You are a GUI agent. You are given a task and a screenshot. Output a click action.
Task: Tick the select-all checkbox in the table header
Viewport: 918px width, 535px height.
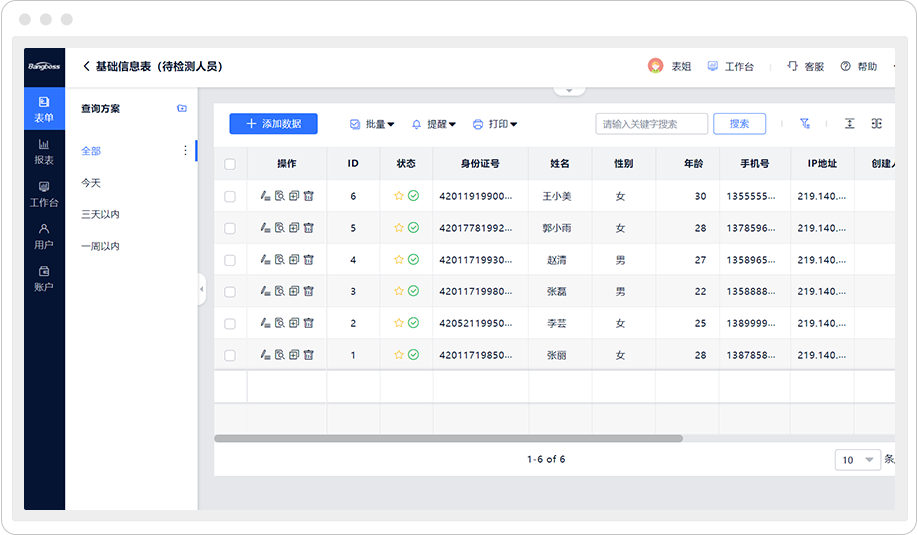tap(230, 164)
